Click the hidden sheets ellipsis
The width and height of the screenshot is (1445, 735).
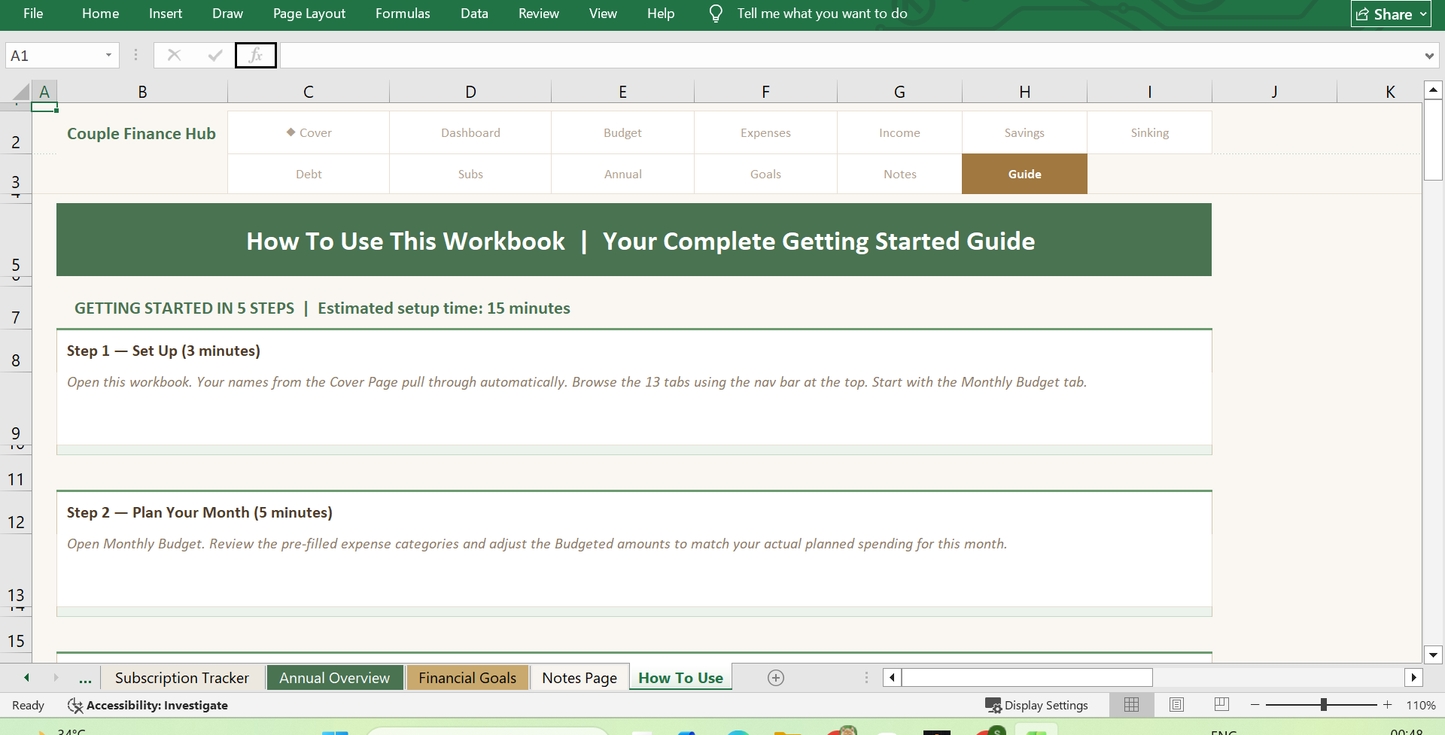(85, 678)
